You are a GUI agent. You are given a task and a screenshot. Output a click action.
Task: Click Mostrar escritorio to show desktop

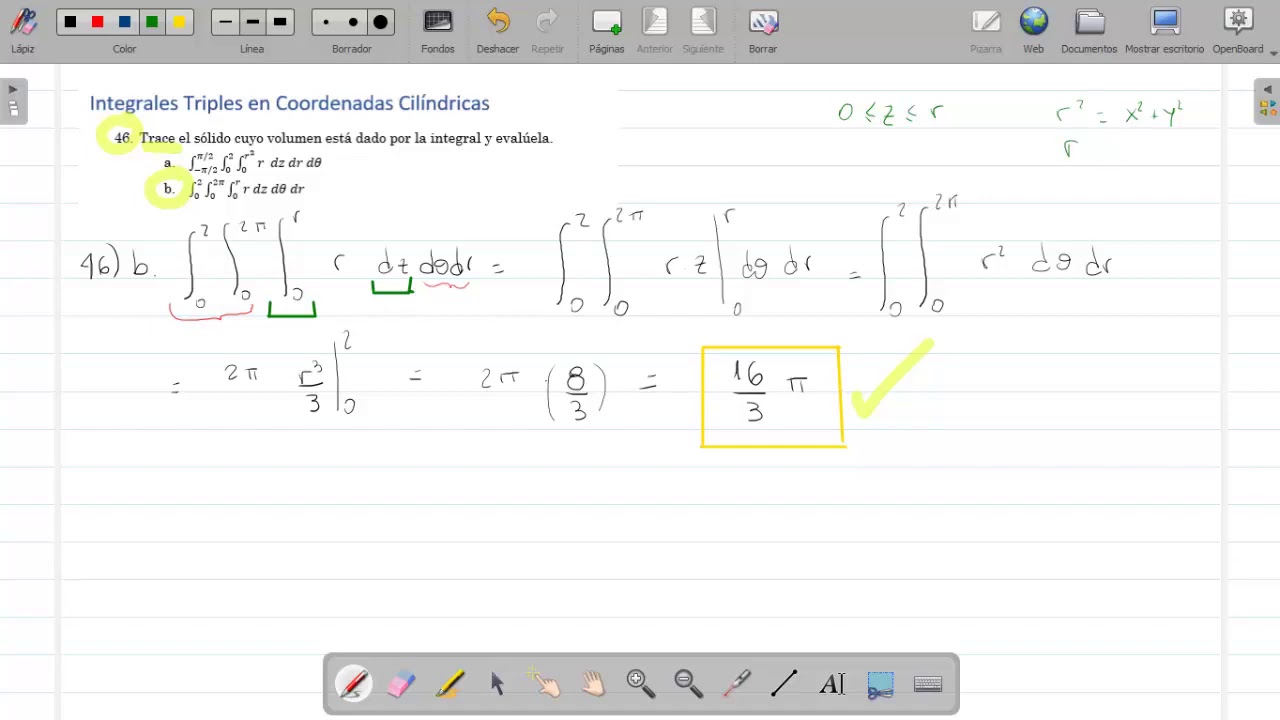[x=1164, y=30]
